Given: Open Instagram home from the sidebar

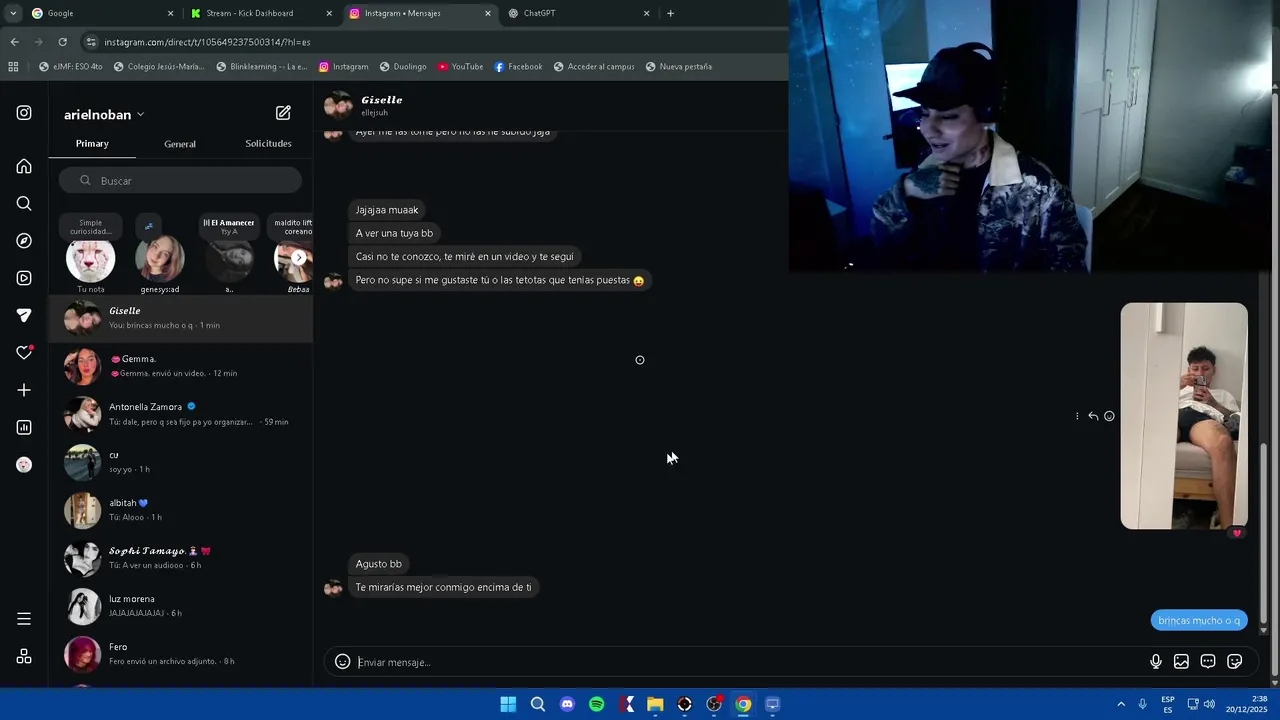Looking at the screenshot, I should (x=24, y=166).
